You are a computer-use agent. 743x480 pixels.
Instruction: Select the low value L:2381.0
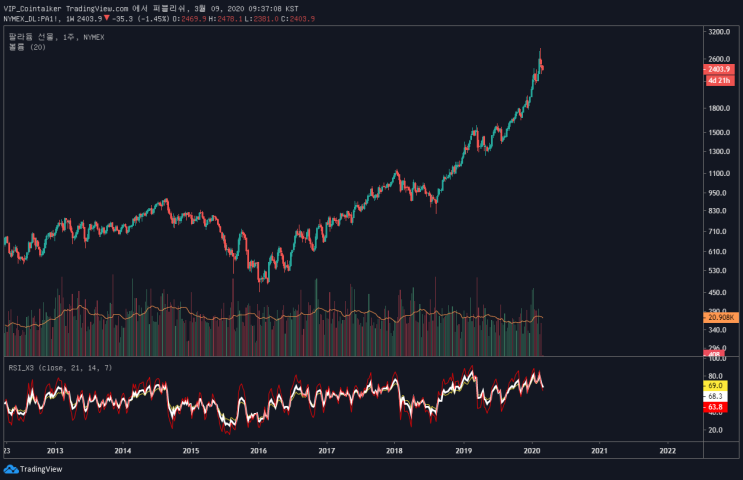pyautogui.click(x=261, y=18)
